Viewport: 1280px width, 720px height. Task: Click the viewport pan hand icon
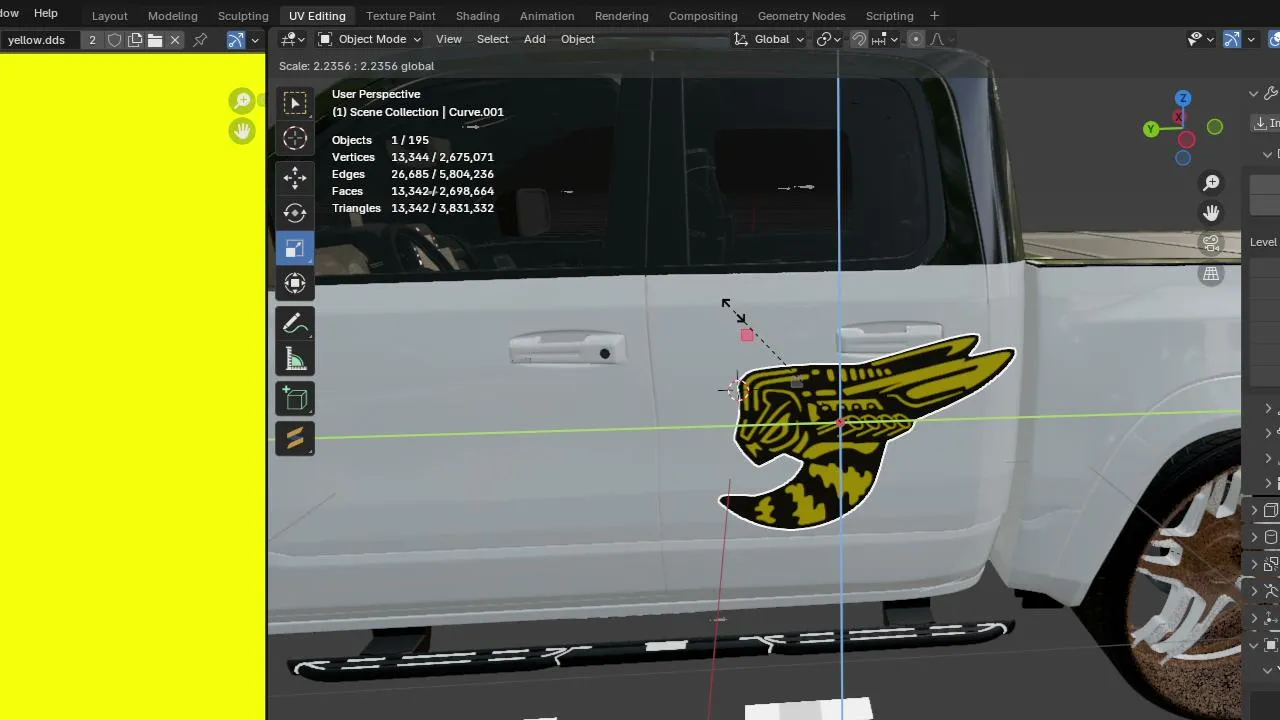(1211, 213)
